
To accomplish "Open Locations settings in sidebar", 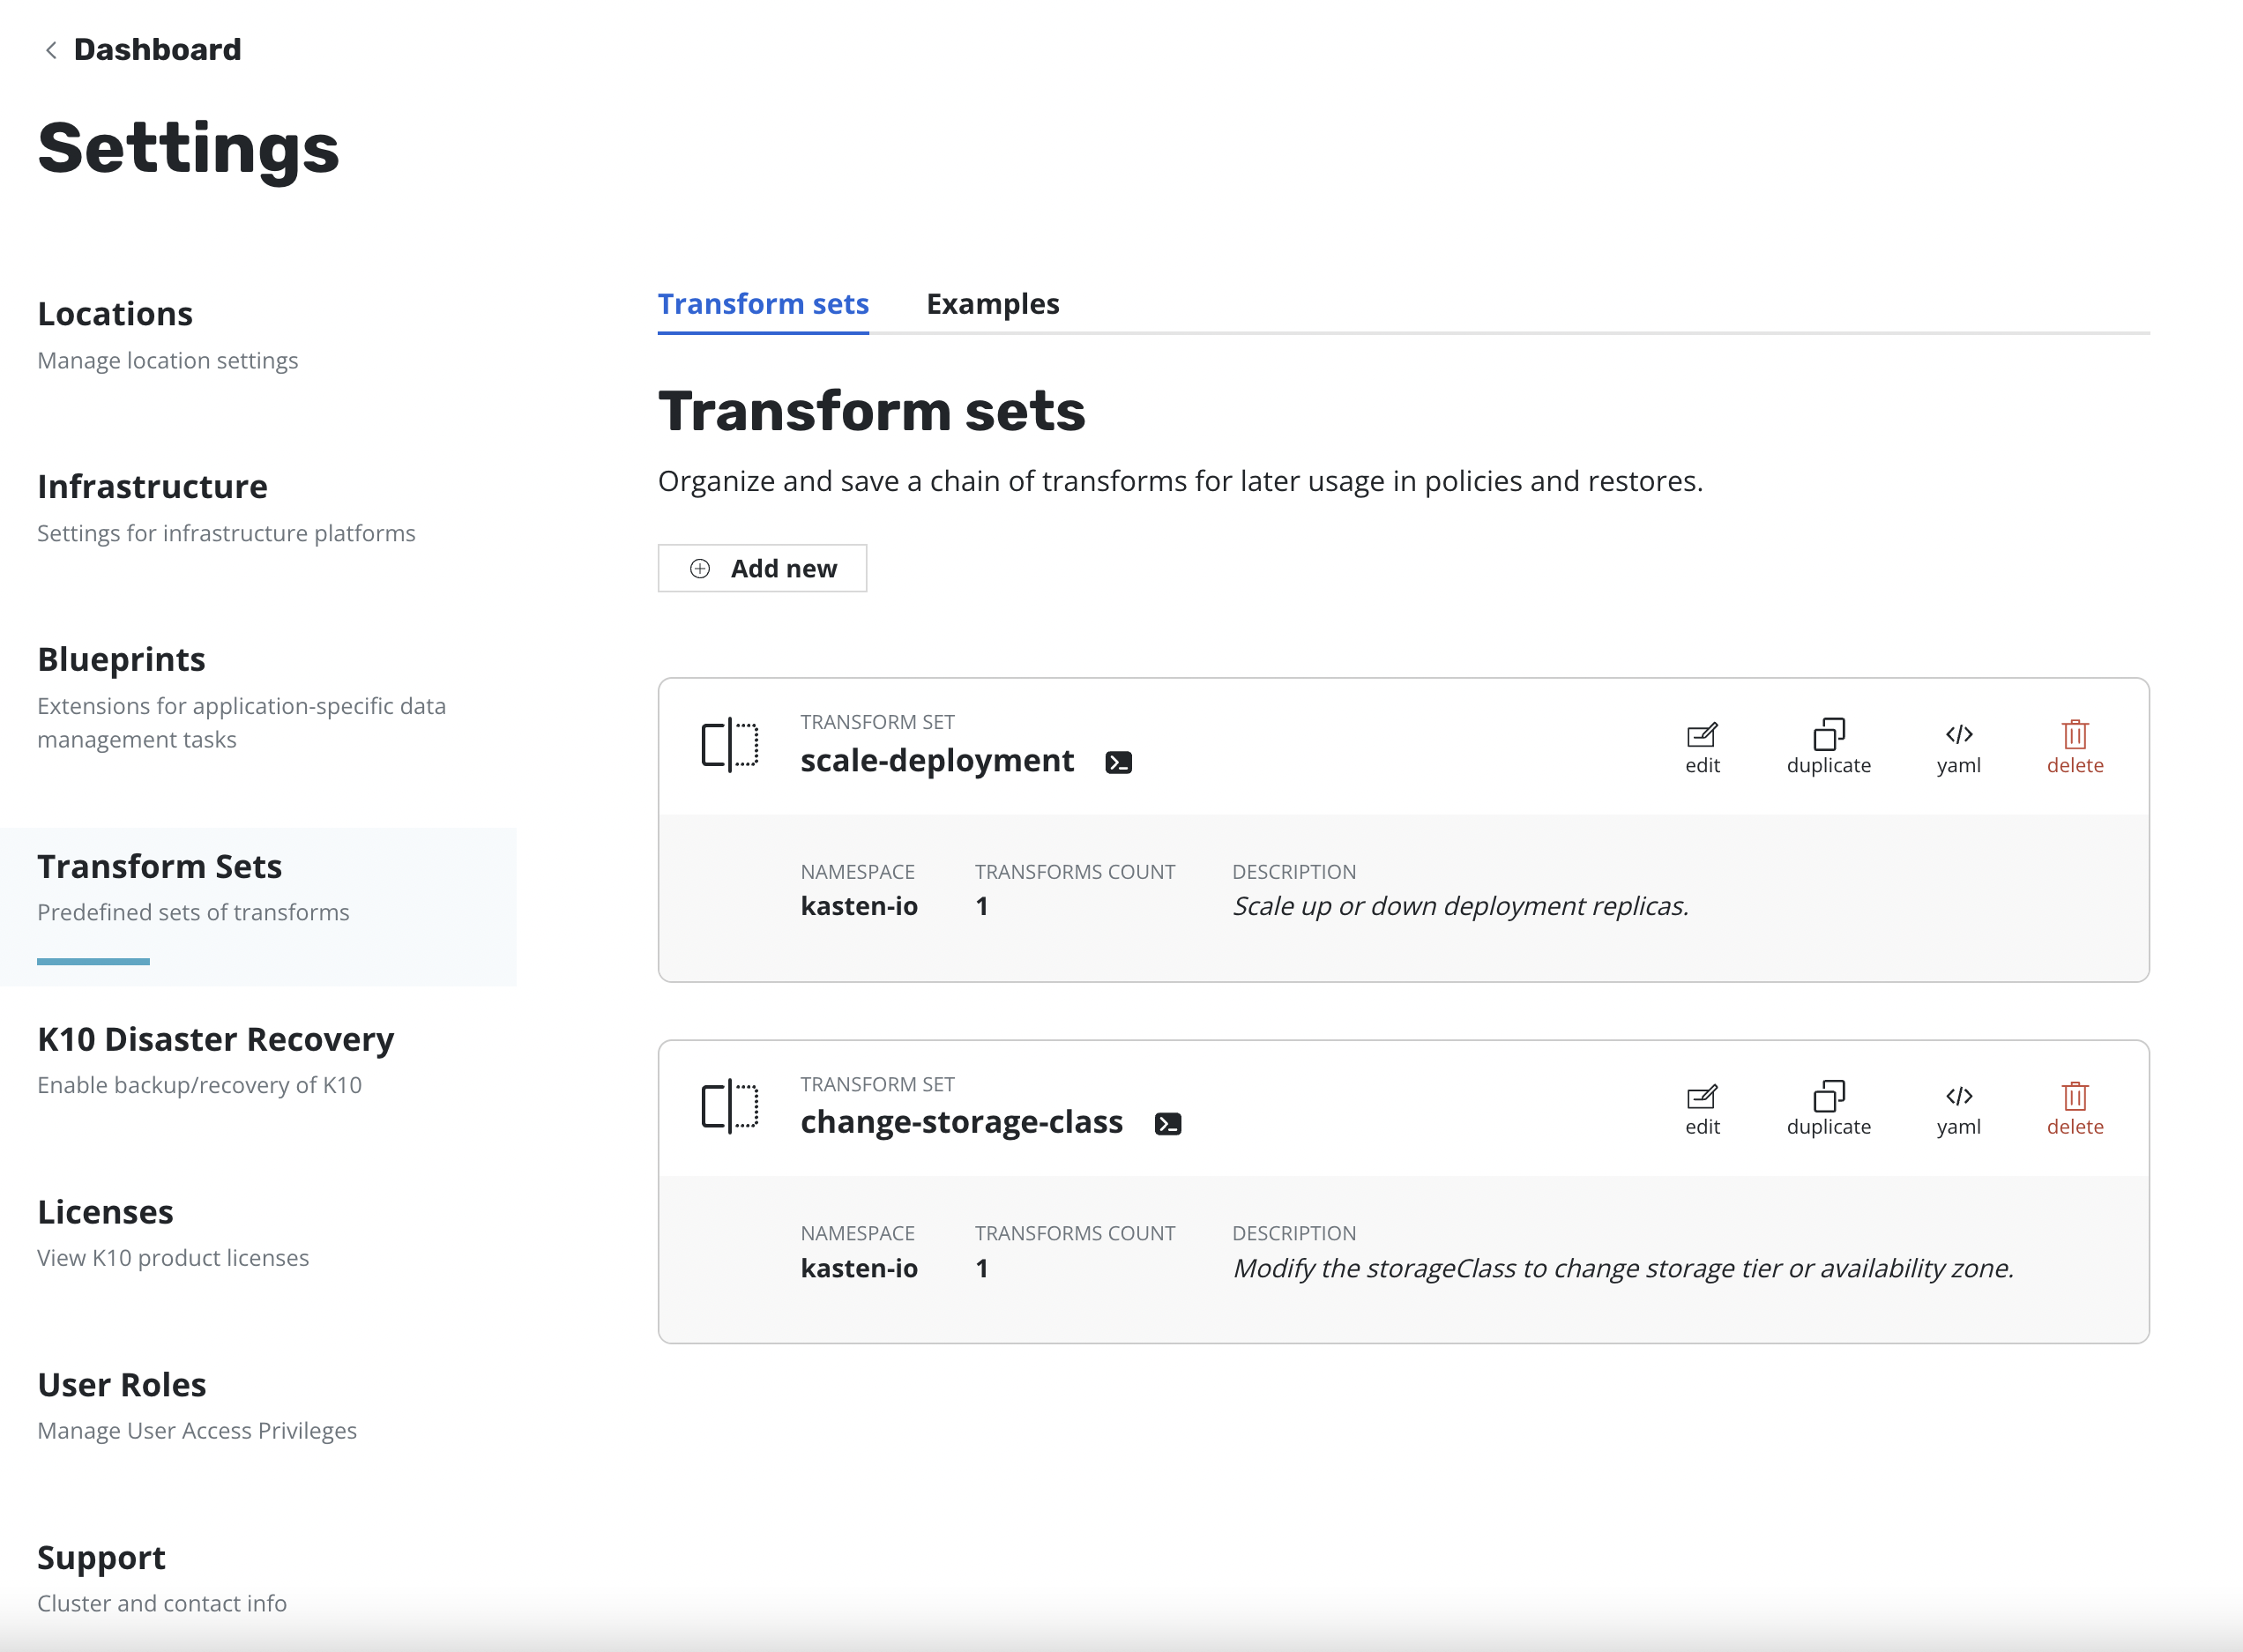I will point(115,314).
